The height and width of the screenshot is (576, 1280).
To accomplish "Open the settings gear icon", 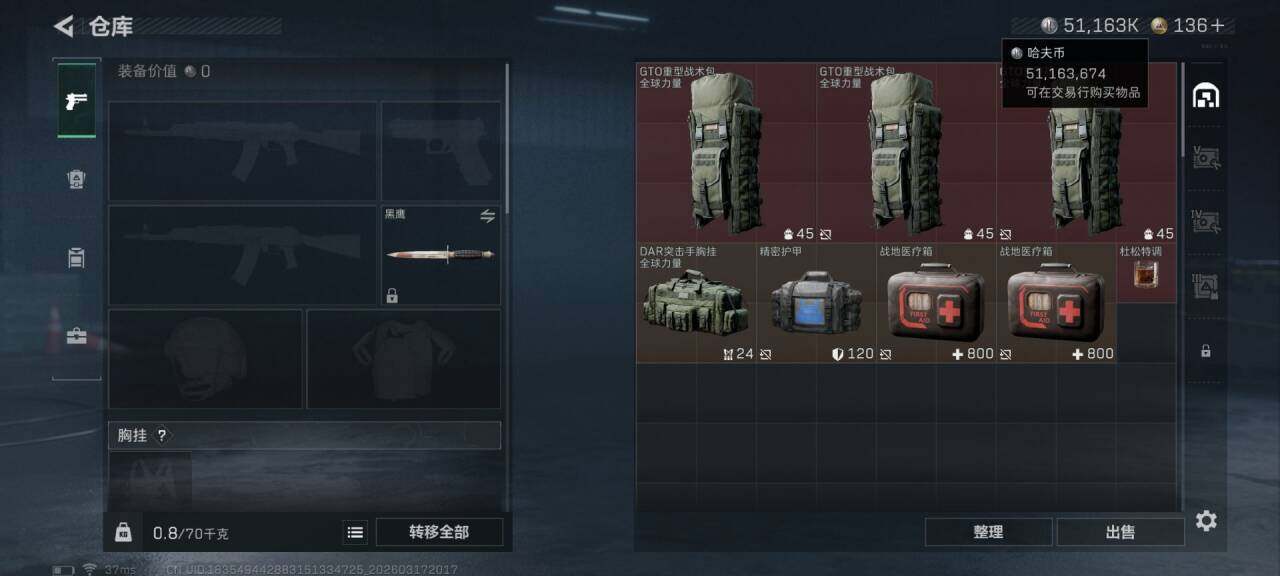I will tap(1206, 521).
